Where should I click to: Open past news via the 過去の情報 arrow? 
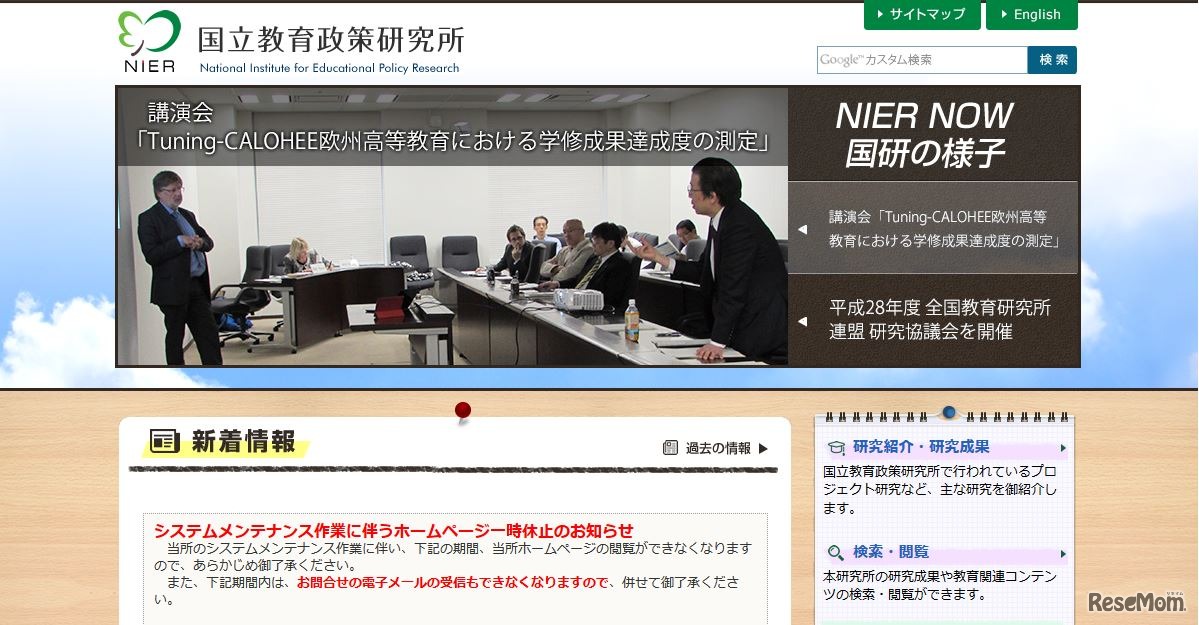763,448
